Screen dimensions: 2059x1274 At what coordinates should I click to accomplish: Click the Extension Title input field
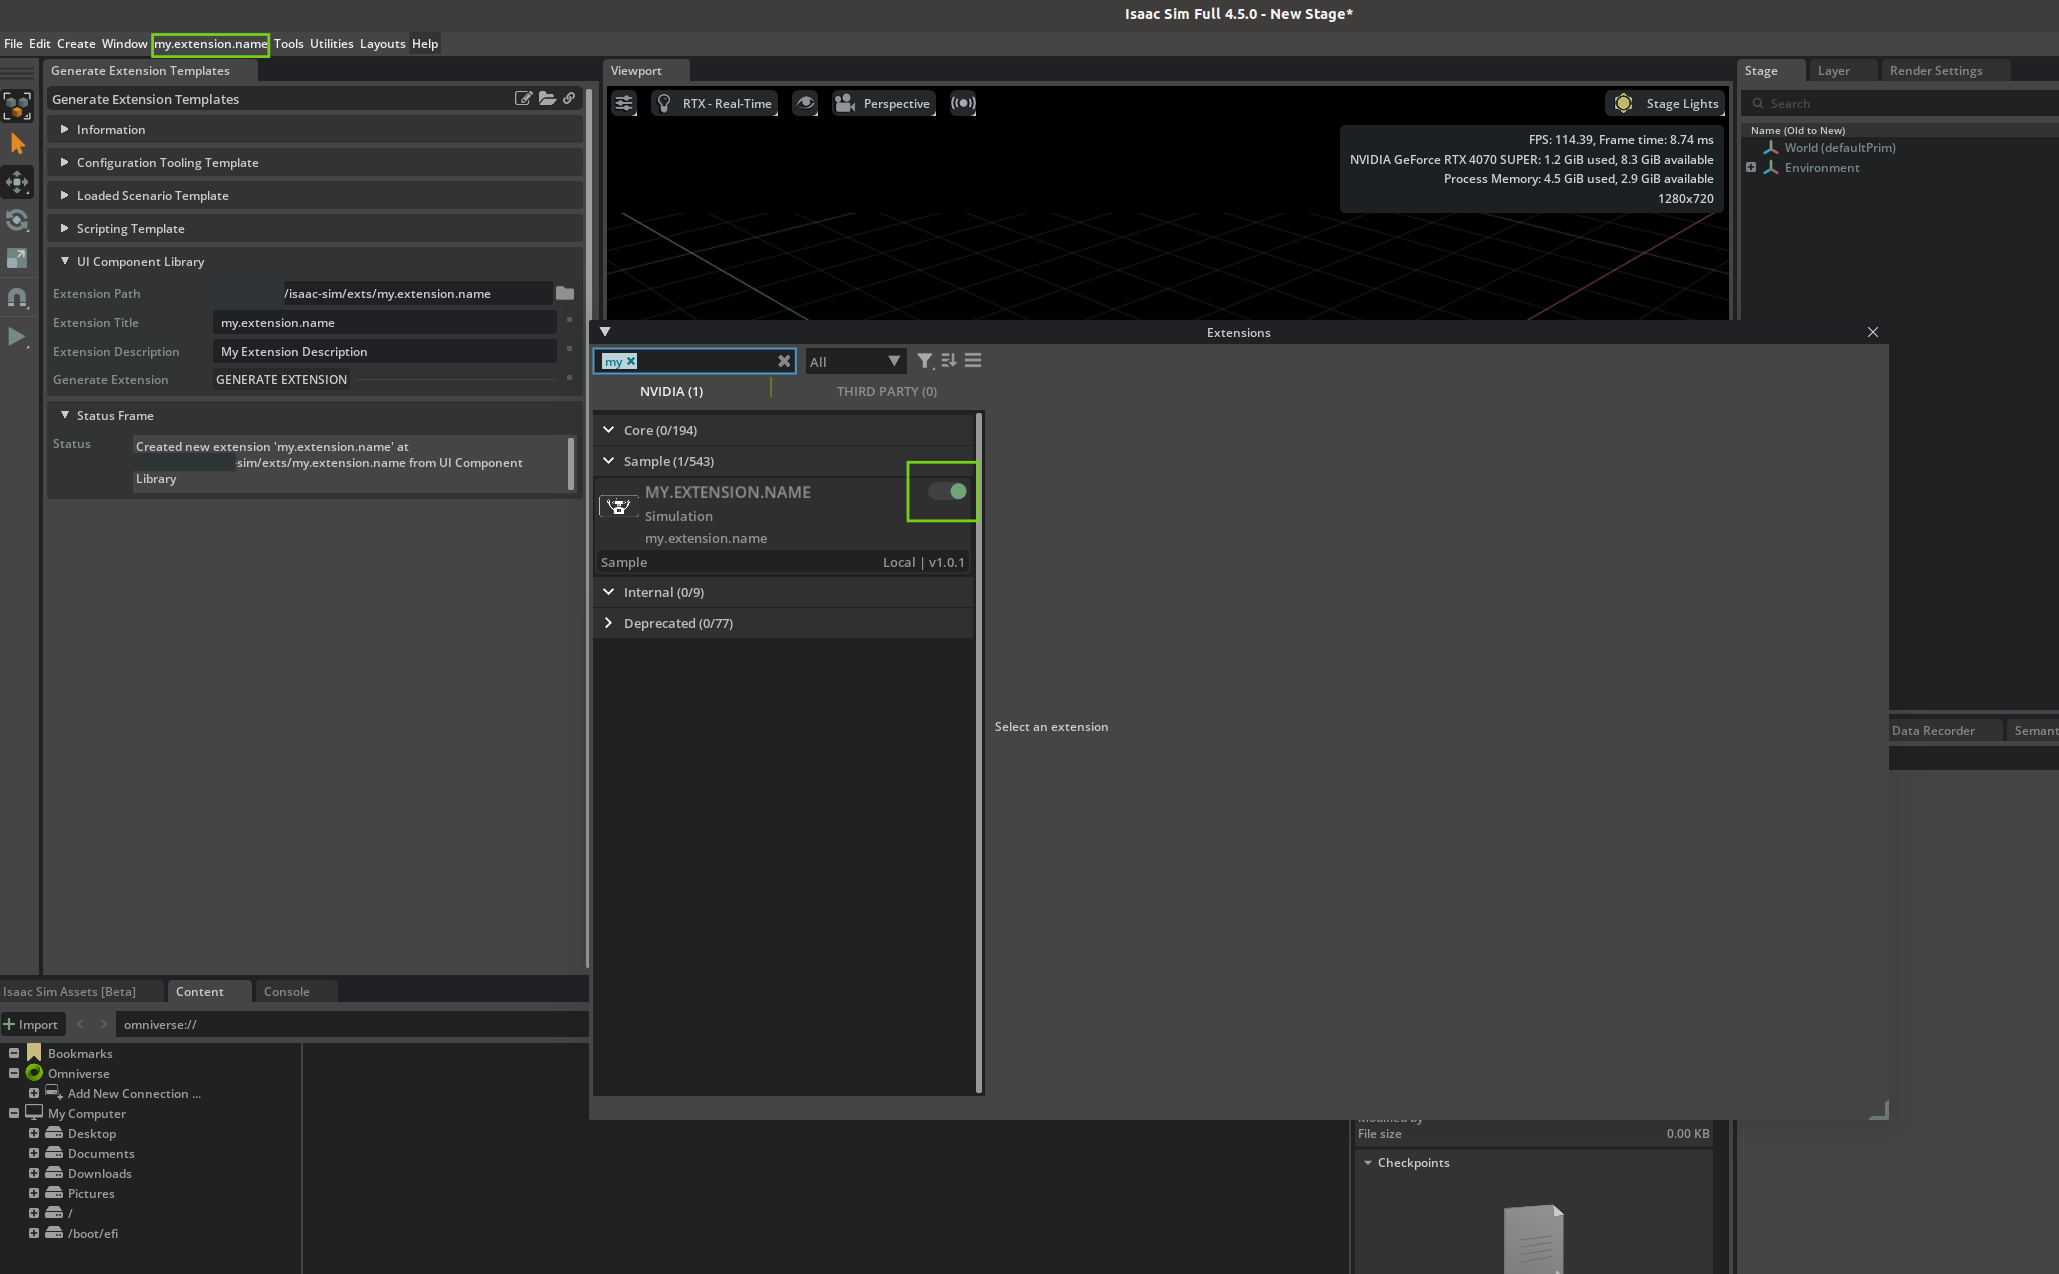tap(384, 323)
